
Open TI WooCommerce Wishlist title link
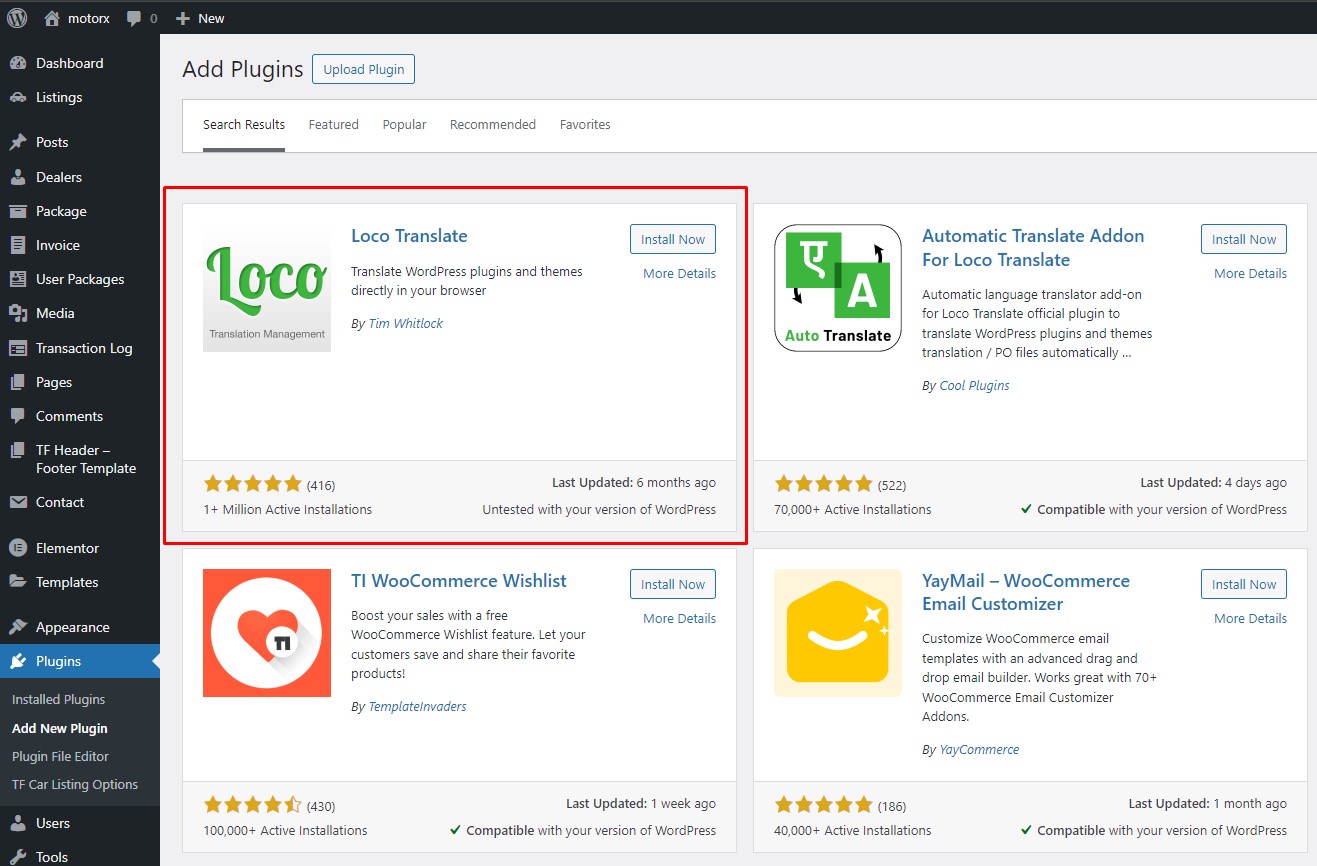coord(459,581)
